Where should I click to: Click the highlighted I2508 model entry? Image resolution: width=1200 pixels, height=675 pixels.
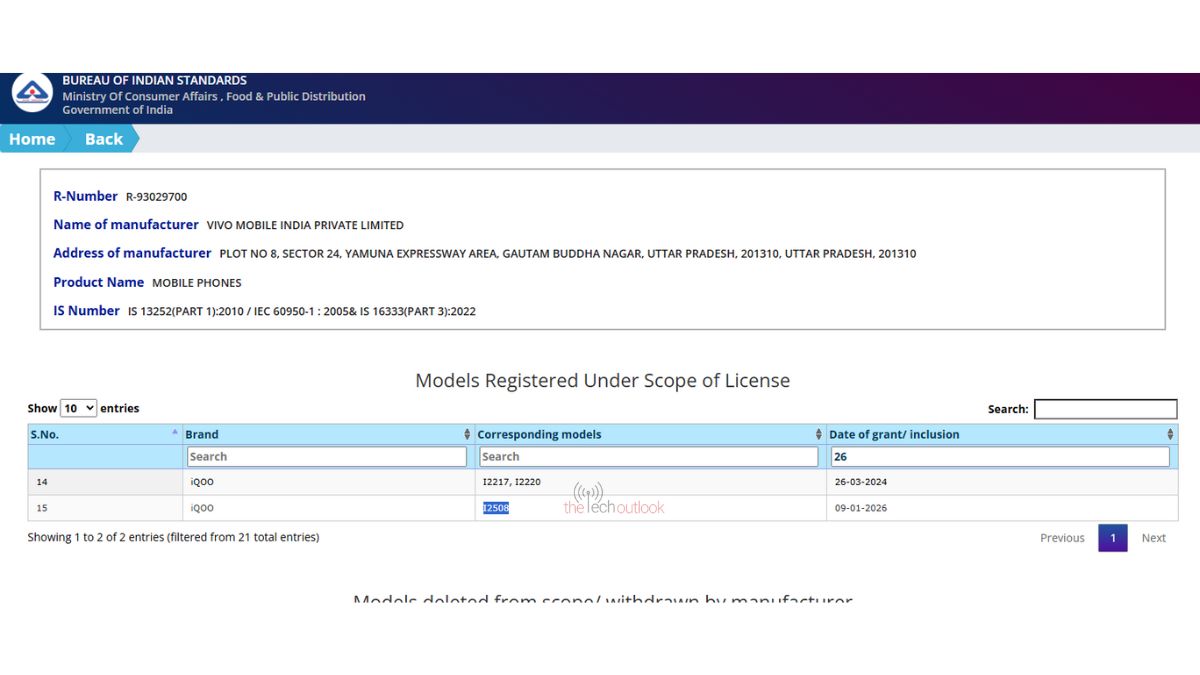(x=496, y=508)
